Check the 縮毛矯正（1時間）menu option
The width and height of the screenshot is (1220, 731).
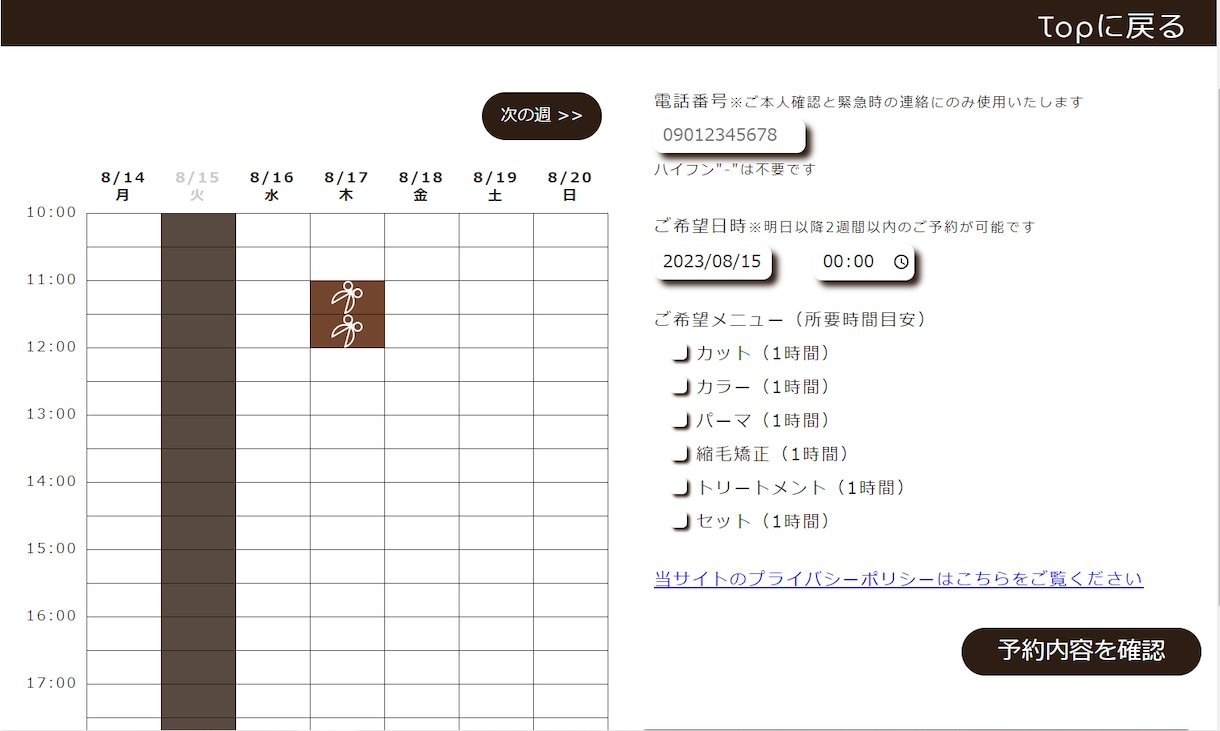pos(681,454)
